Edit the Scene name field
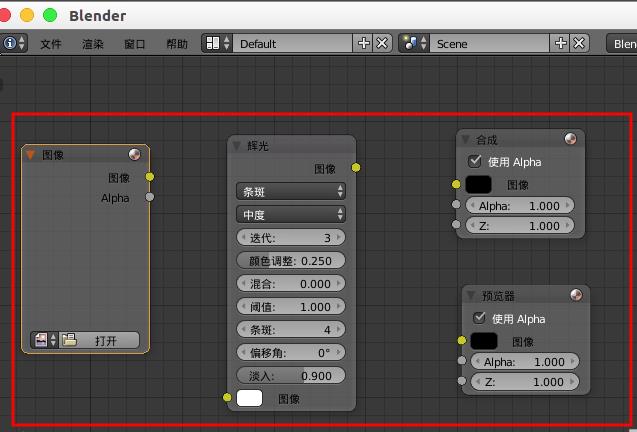This screenshot has height=432, width=637. (489, 43)
